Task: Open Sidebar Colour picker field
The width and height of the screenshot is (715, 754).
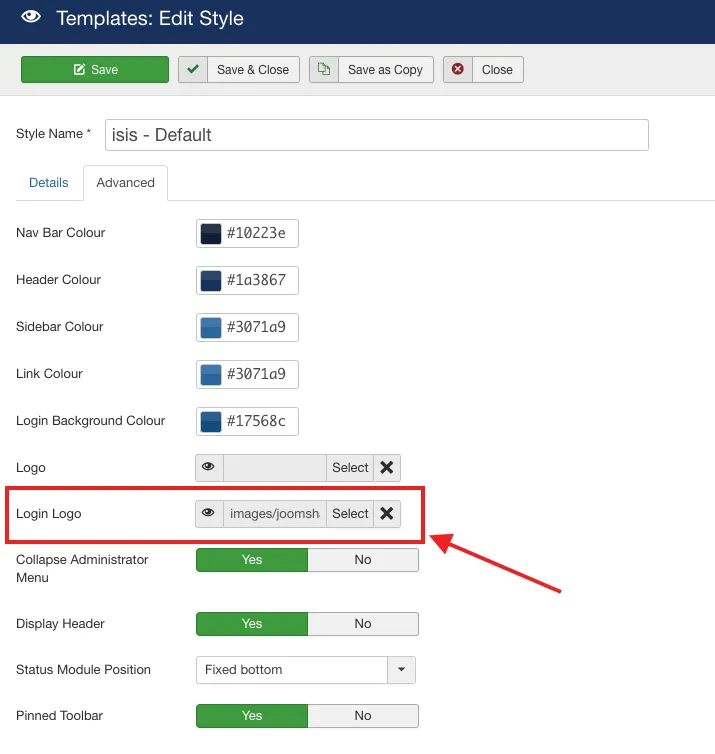Action: 247,327
